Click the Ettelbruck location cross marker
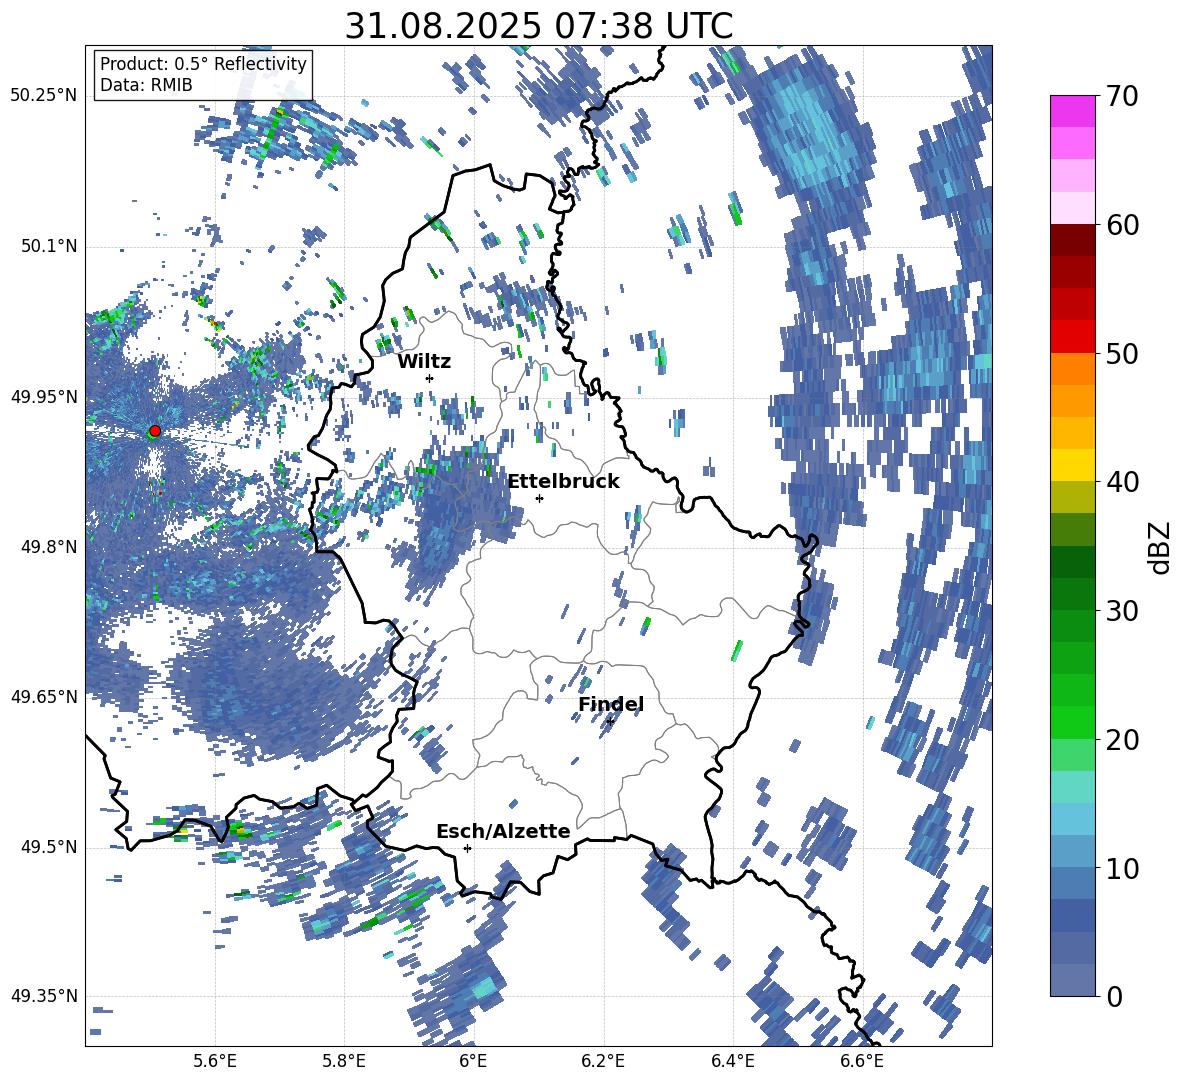 (x=539, y=498)
